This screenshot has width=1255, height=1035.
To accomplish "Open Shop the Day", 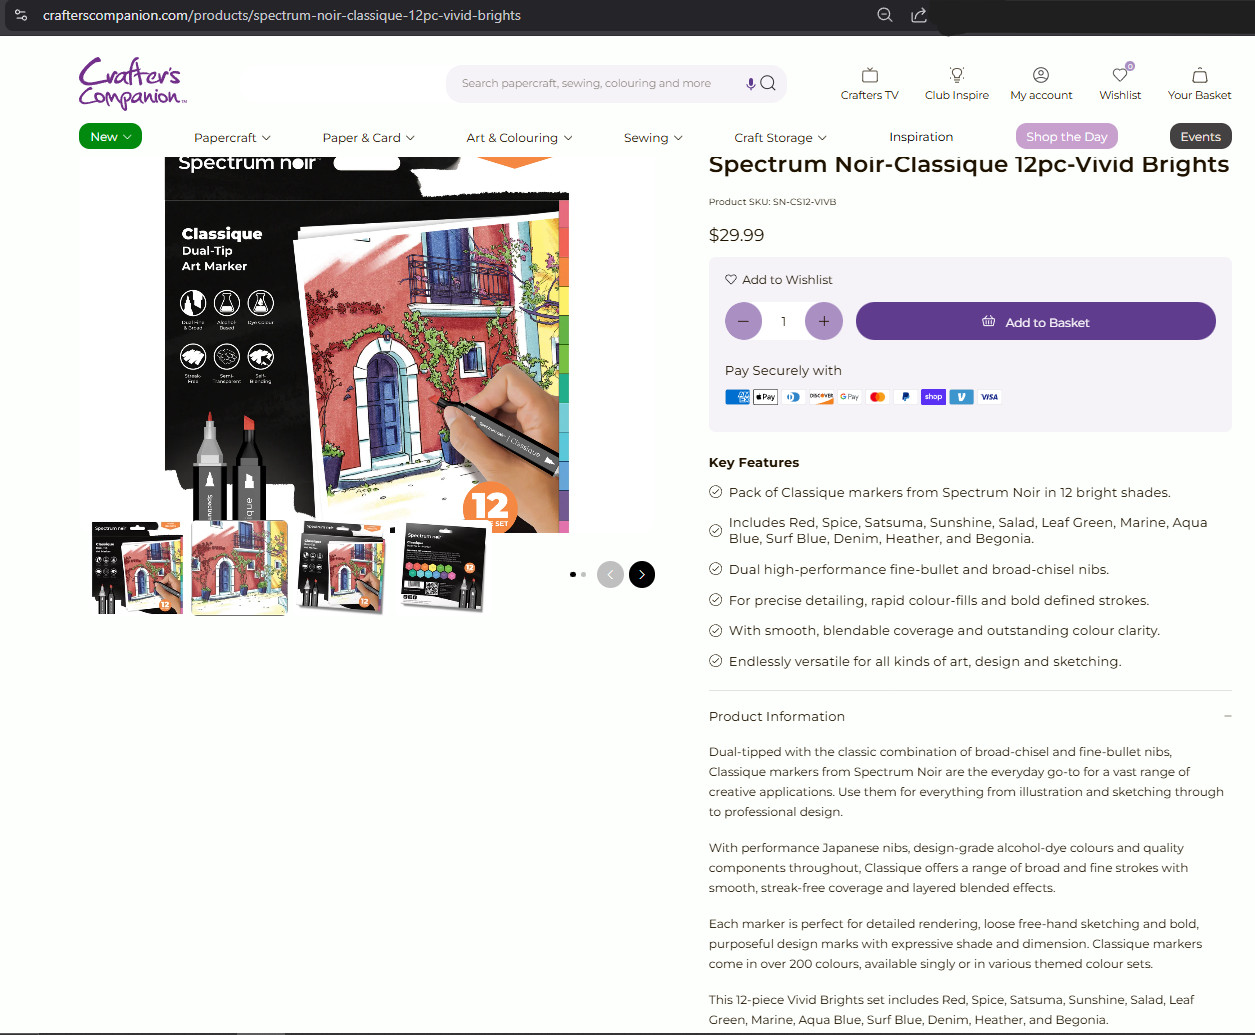I will pyautogui.click(x=1066, y=136).
